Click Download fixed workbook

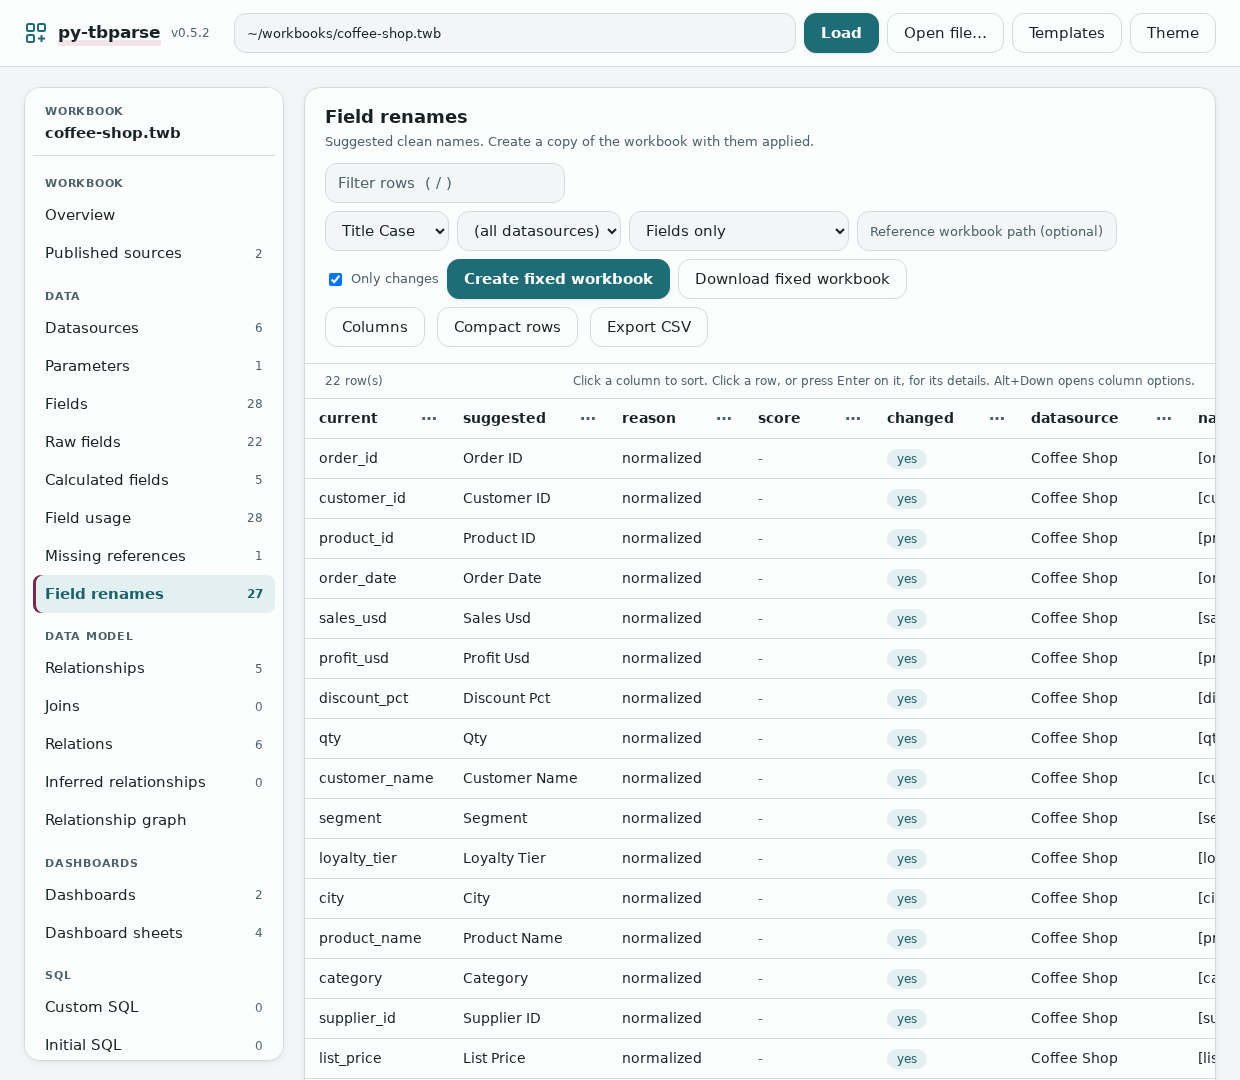click(x=792, y=279)
